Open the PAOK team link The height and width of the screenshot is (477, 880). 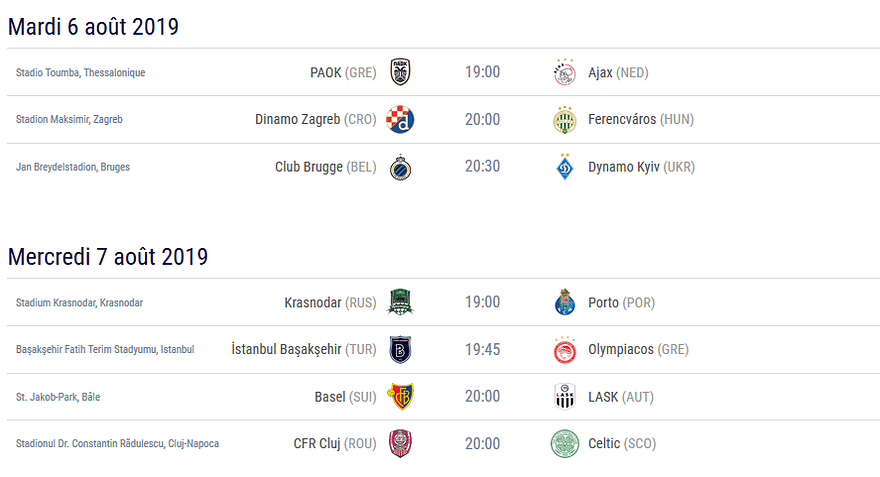[326, 72]
